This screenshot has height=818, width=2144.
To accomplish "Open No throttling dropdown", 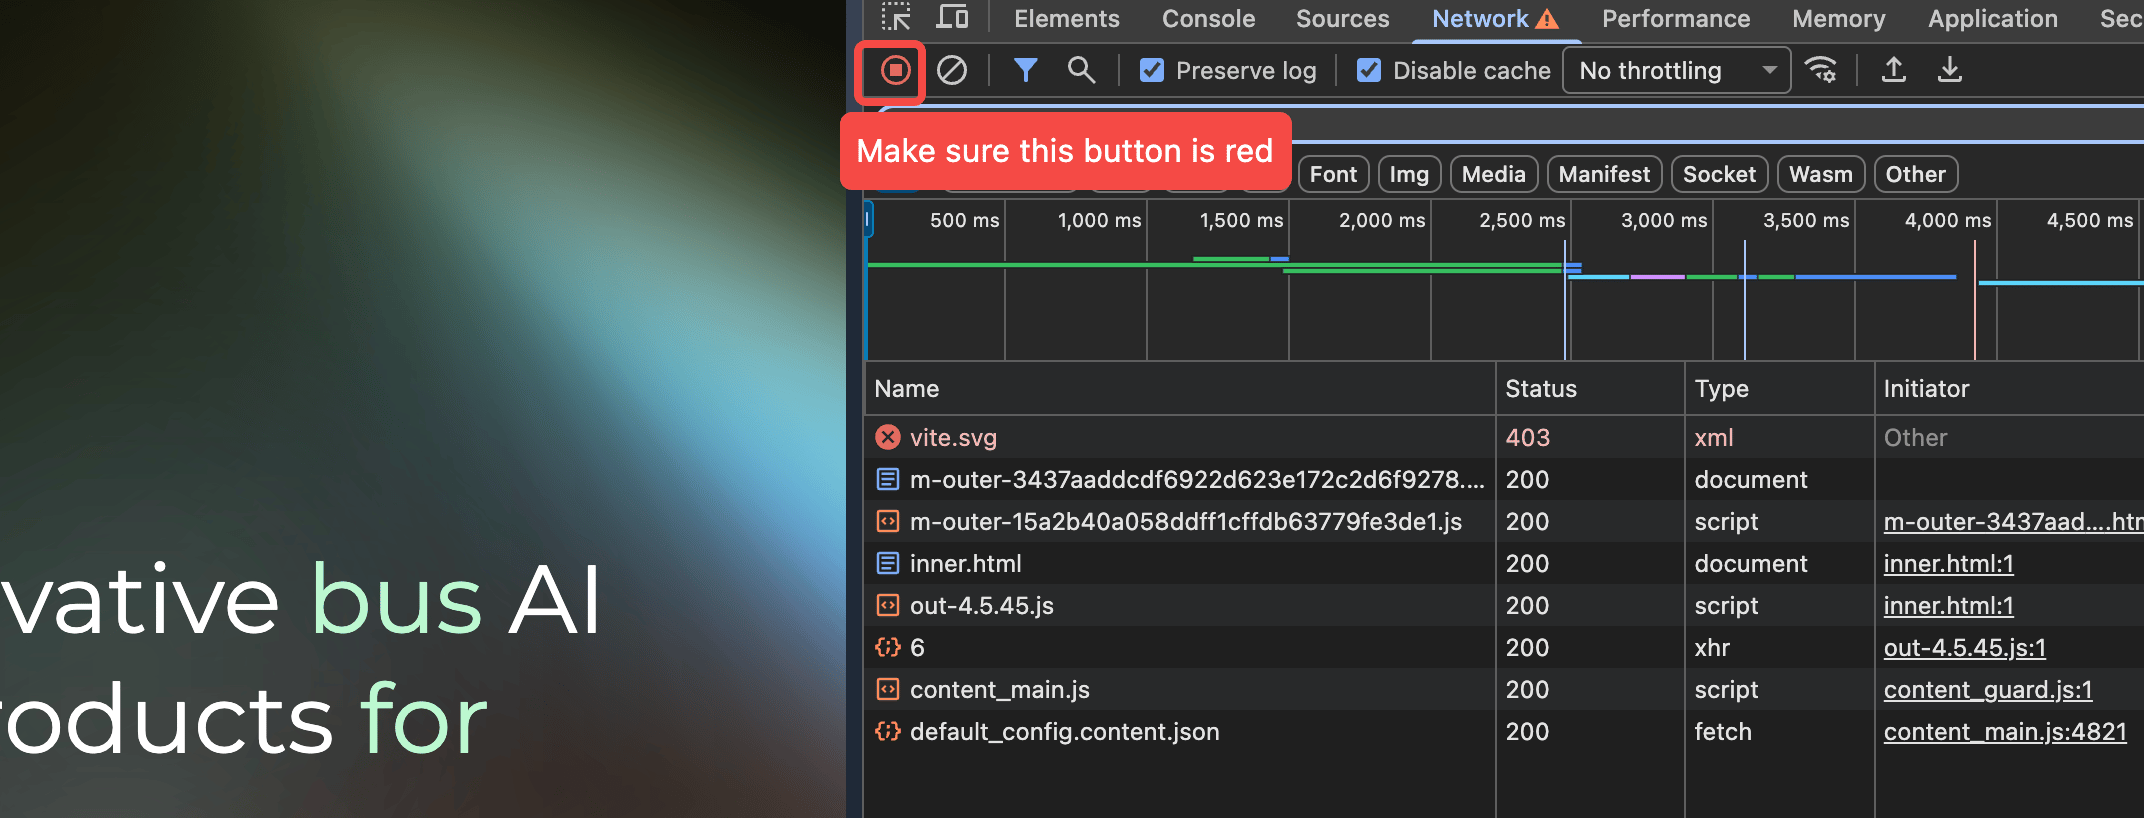I will [1677, 70].
